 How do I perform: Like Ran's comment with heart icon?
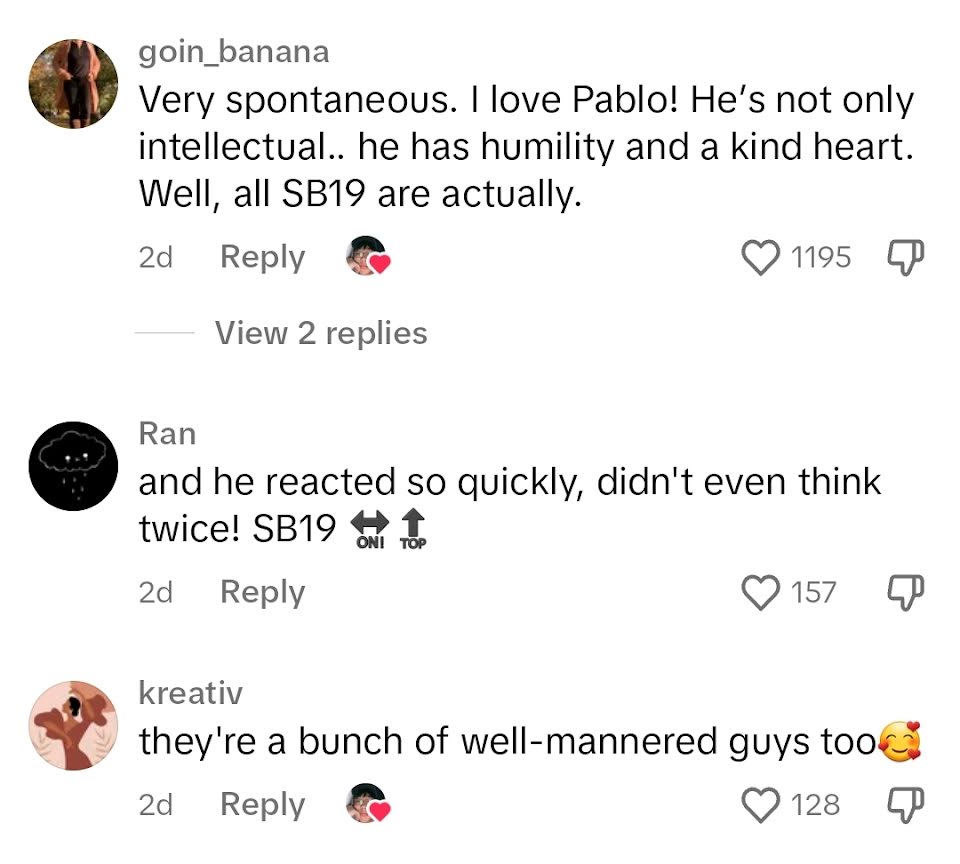760,592
